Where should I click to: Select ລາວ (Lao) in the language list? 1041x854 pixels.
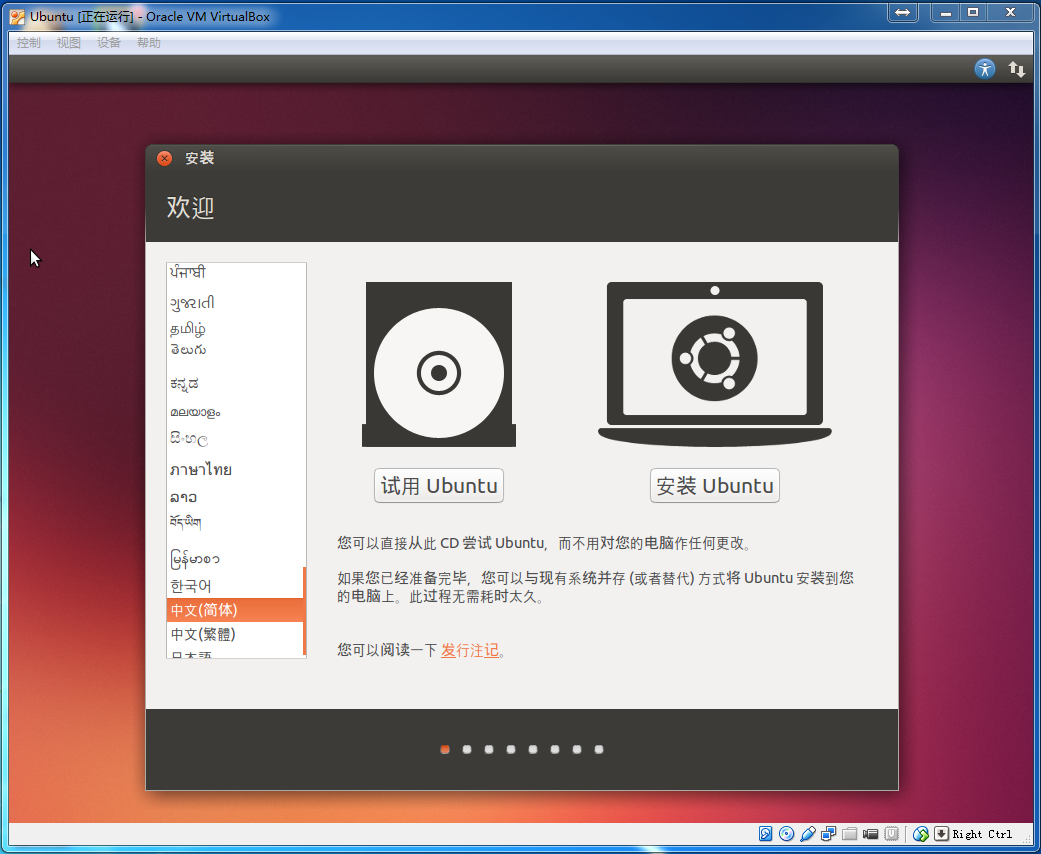tap(235, 497)
